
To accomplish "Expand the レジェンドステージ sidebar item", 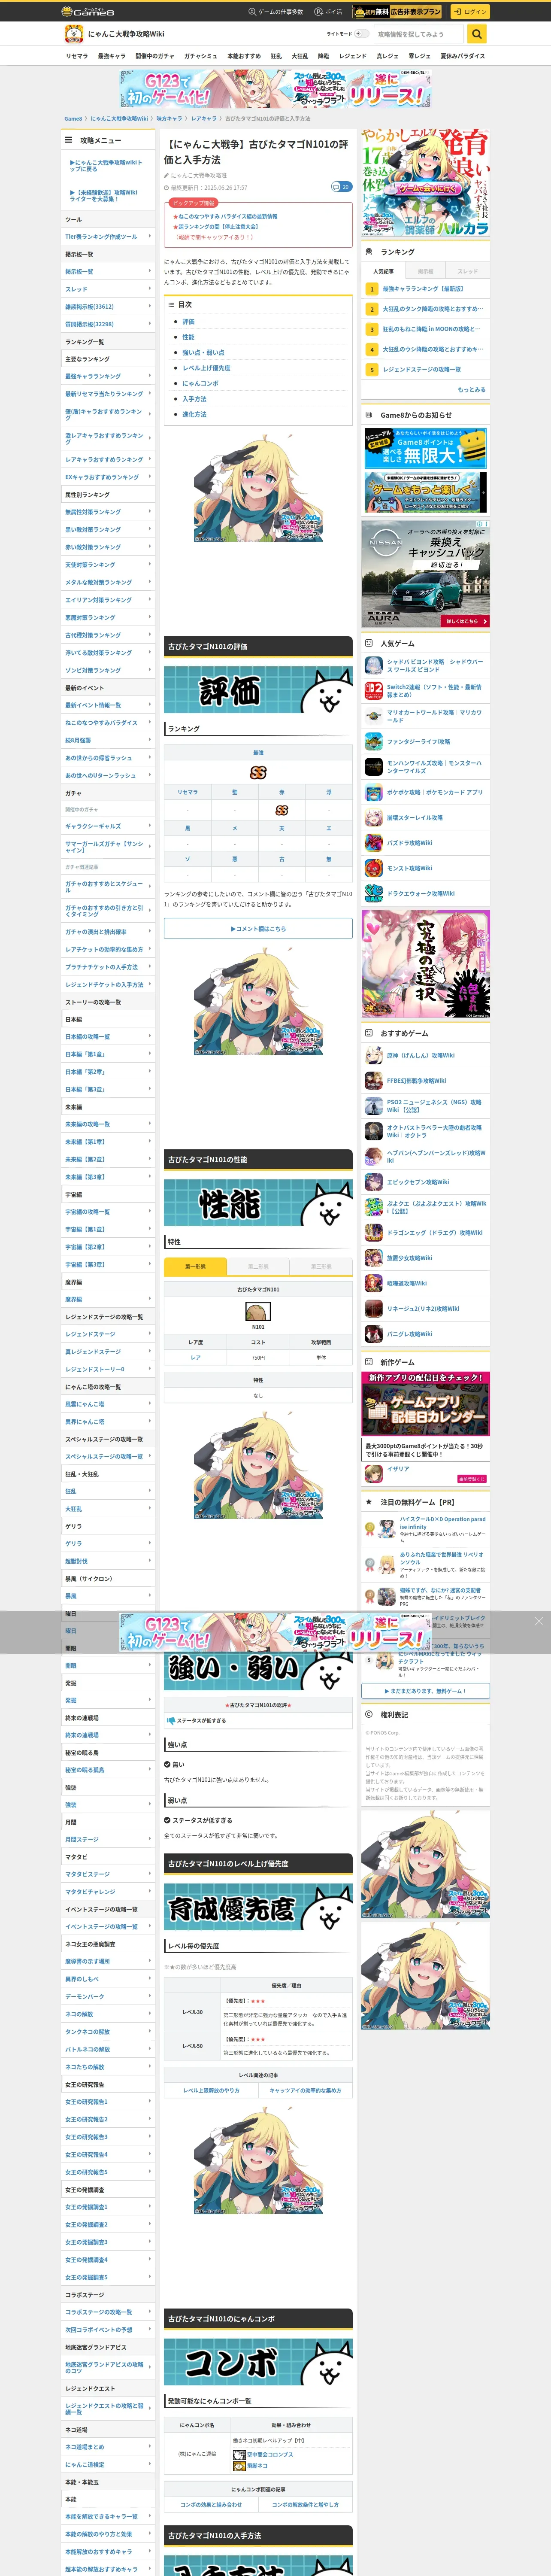I will click(108, 1334).
